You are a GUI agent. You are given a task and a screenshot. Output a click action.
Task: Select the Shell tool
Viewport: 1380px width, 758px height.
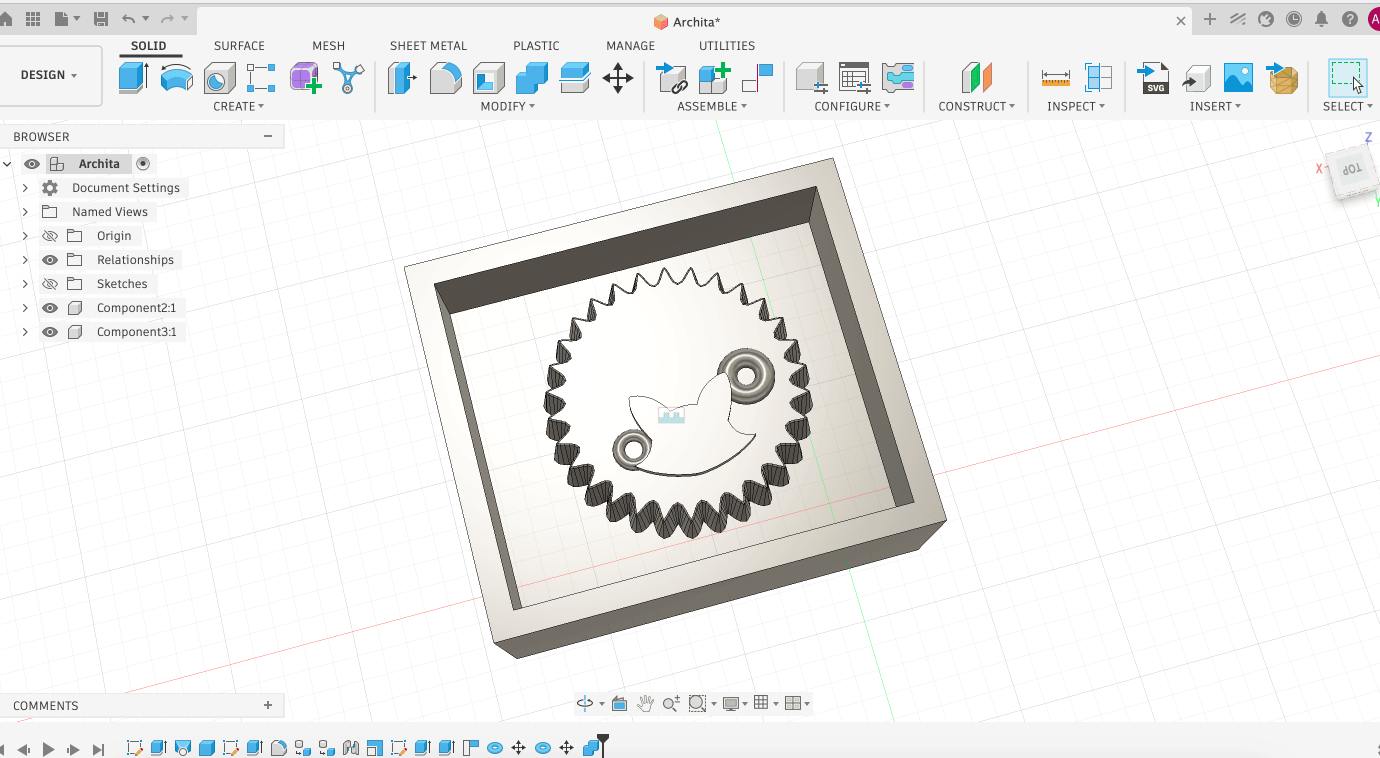click(488, 77)
